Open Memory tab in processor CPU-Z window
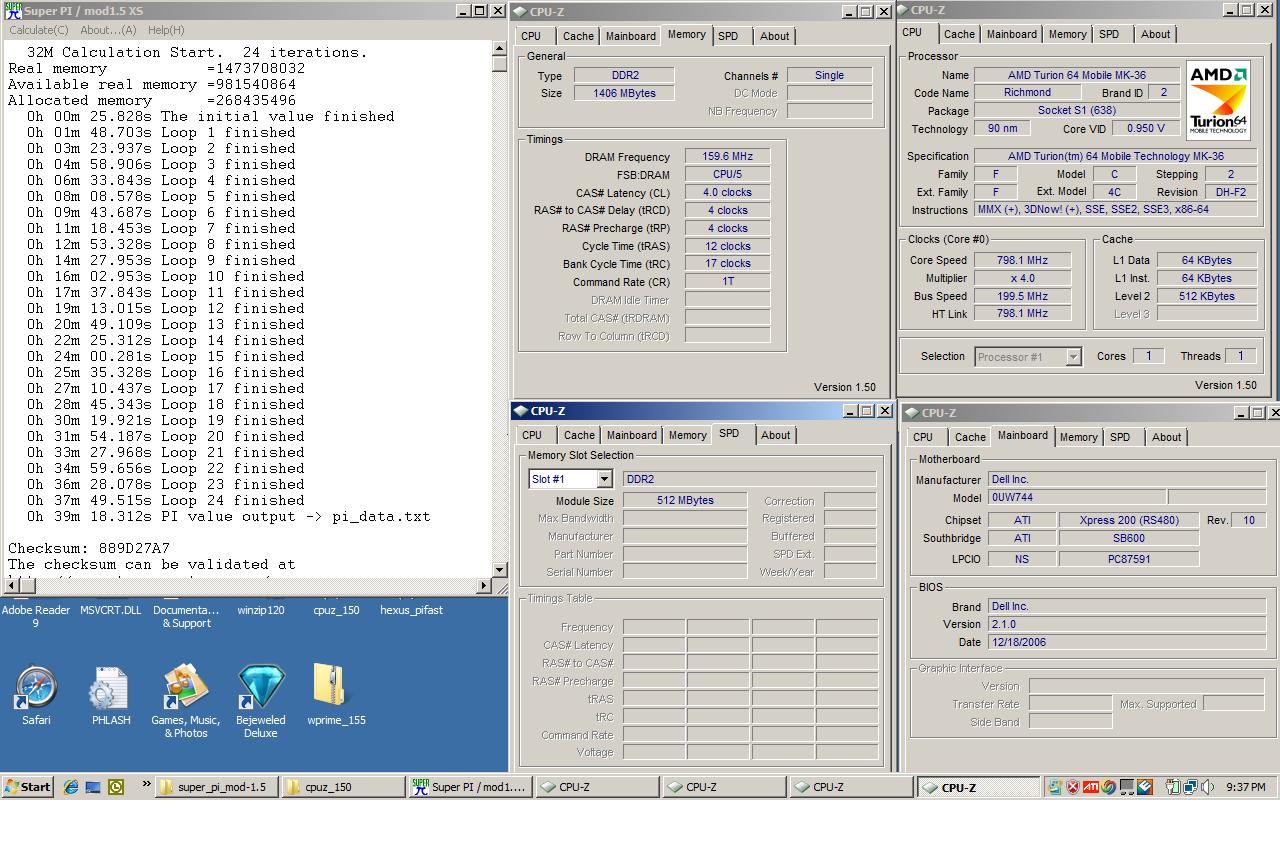This screenshot has height=864, width=1280. coord(1067,34)
